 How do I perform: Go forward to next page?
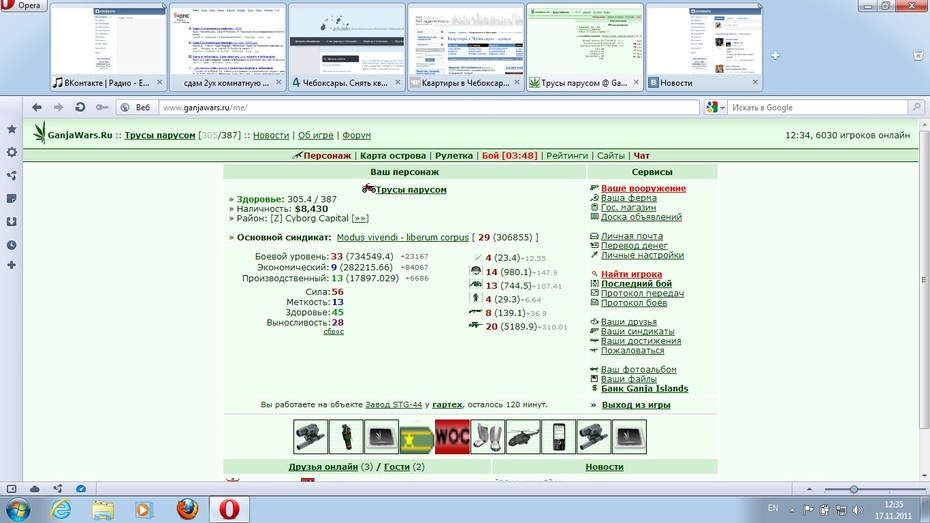coord(58,107)
